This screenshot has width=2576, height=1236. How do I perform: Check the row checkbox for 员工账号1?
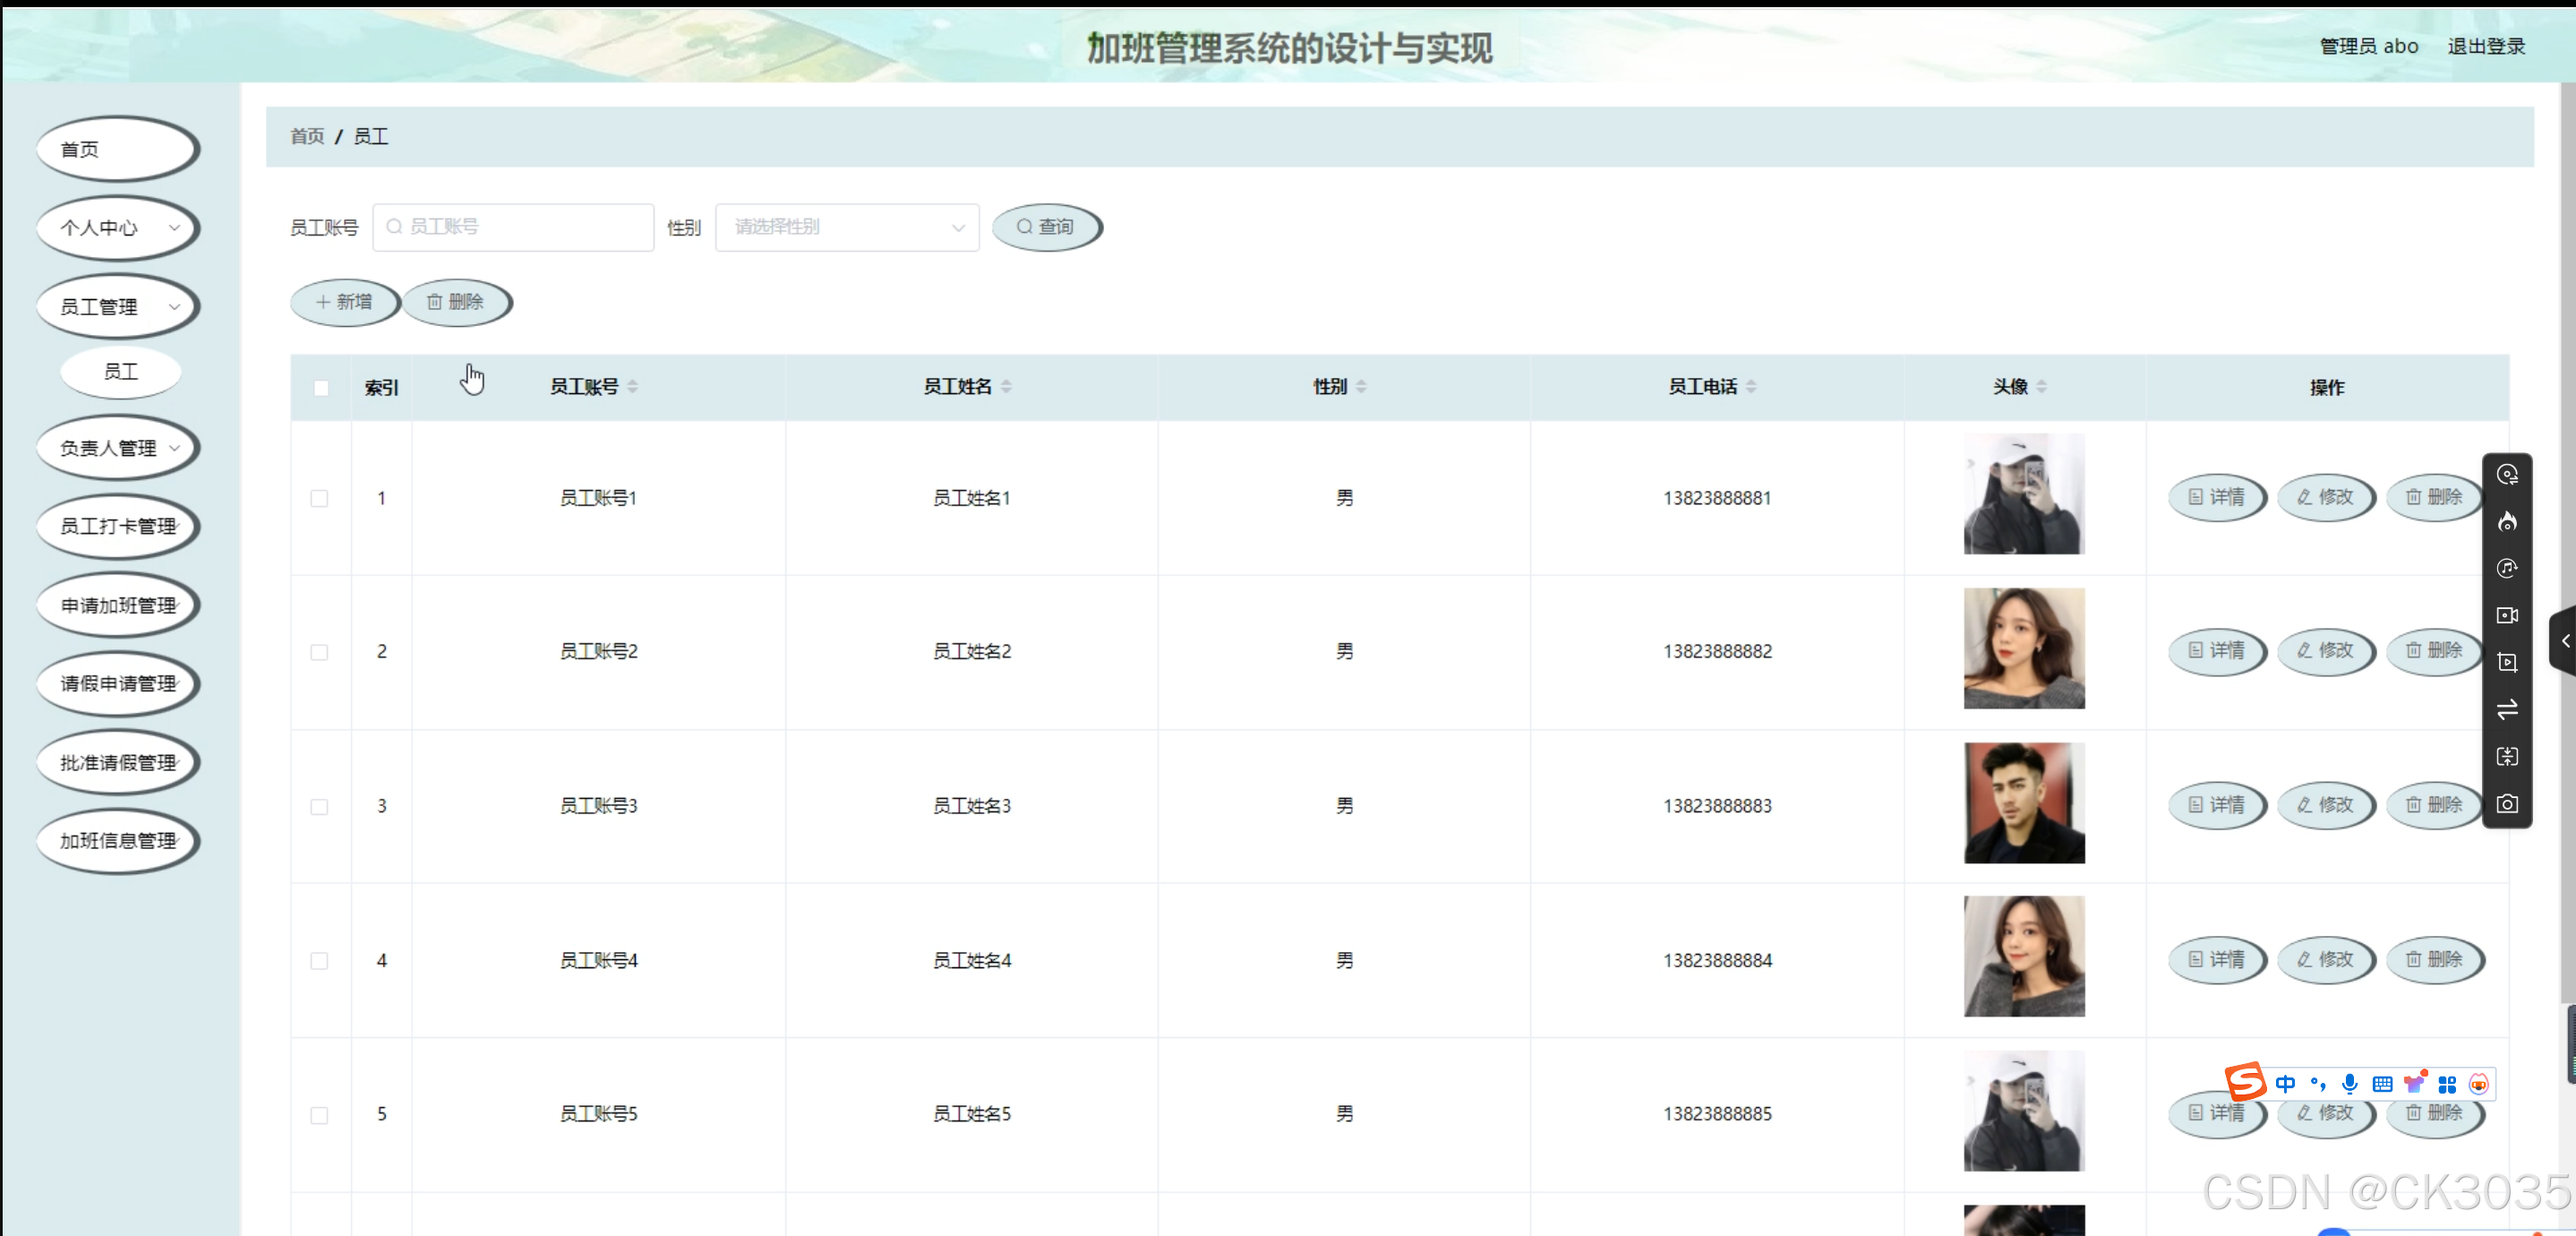click(x=320, y=499)
